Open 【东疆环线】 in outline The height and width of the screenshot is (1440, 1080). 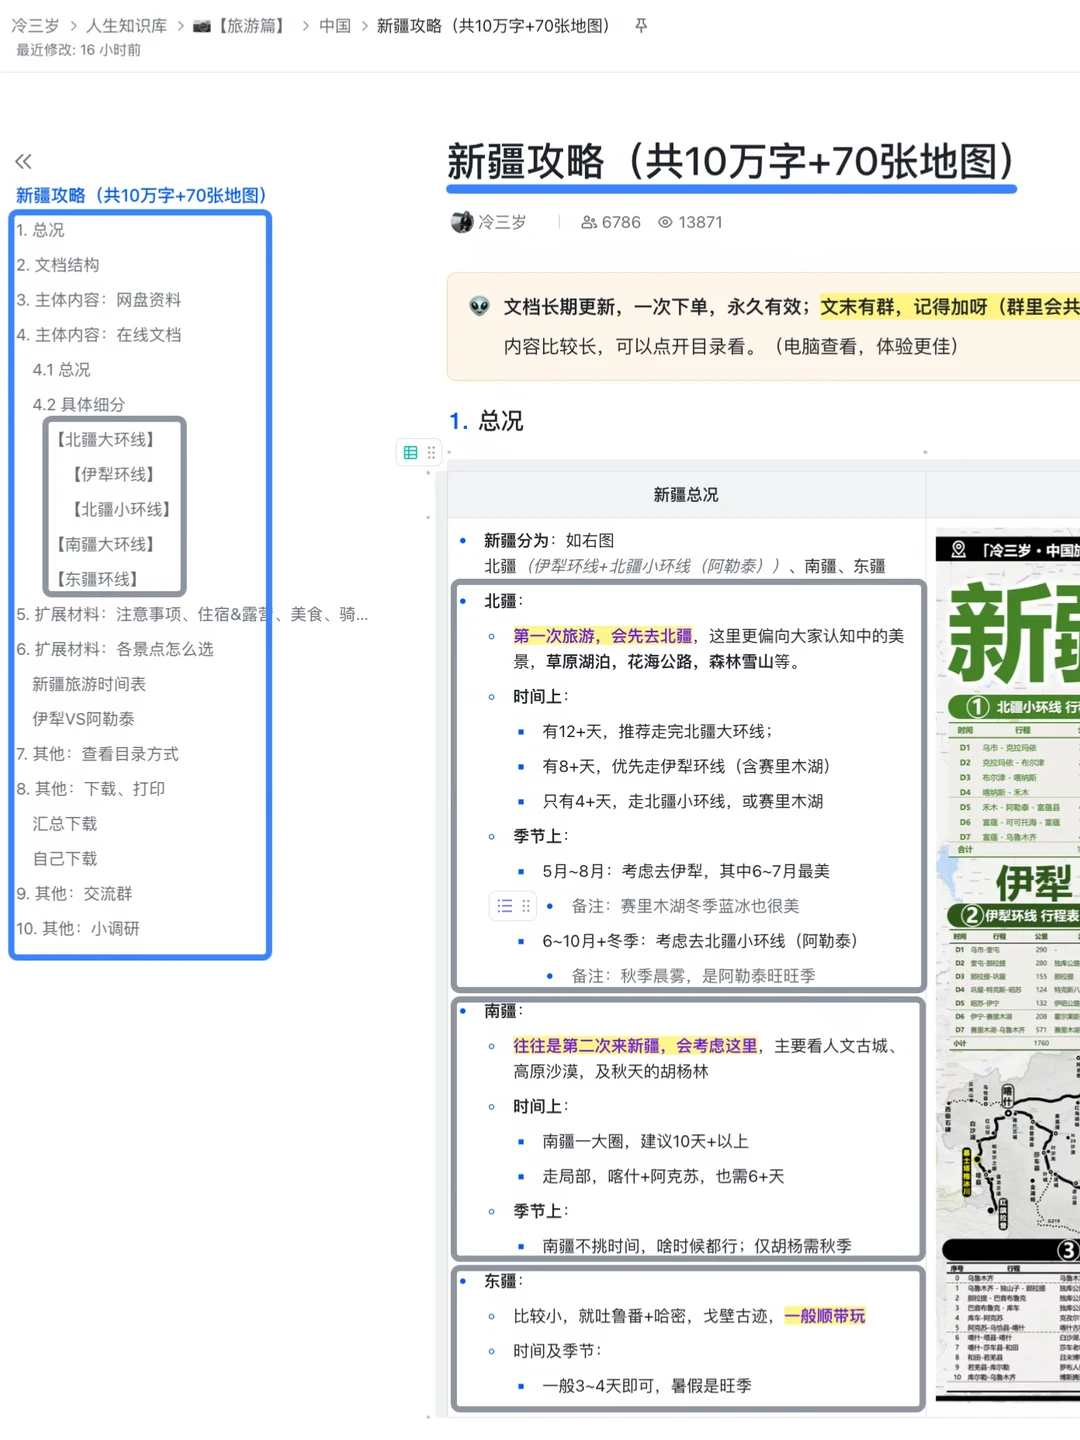[97, 580]
